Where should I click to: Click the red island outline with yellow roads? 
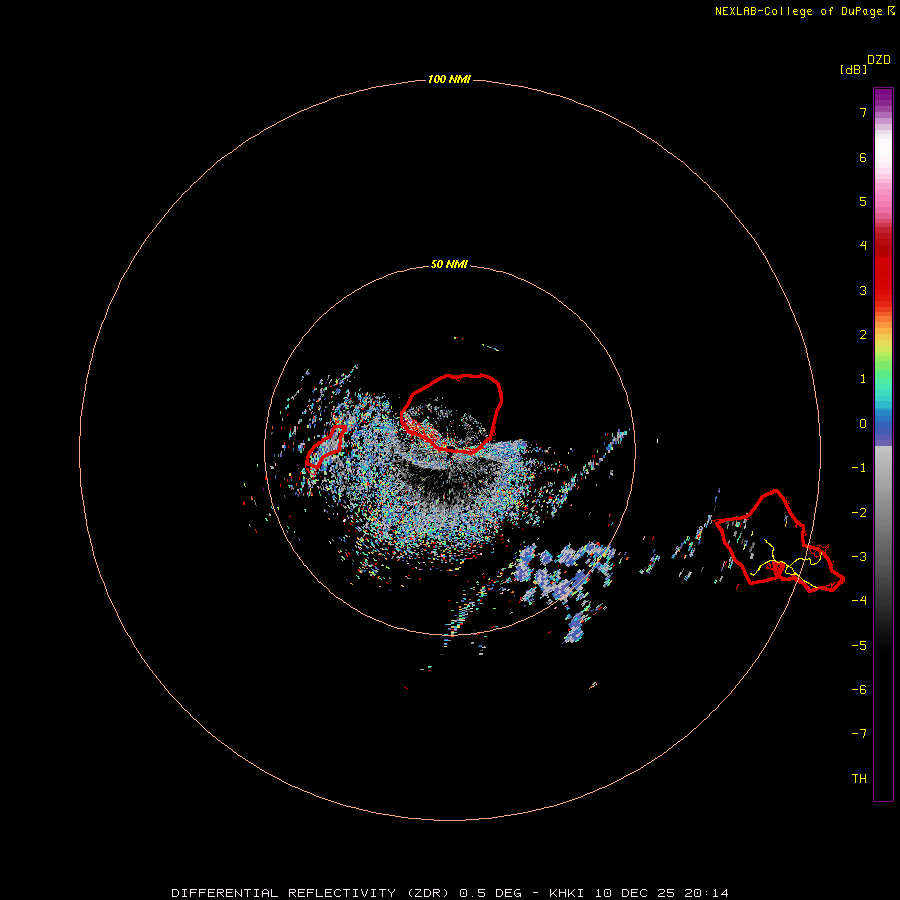778,542
